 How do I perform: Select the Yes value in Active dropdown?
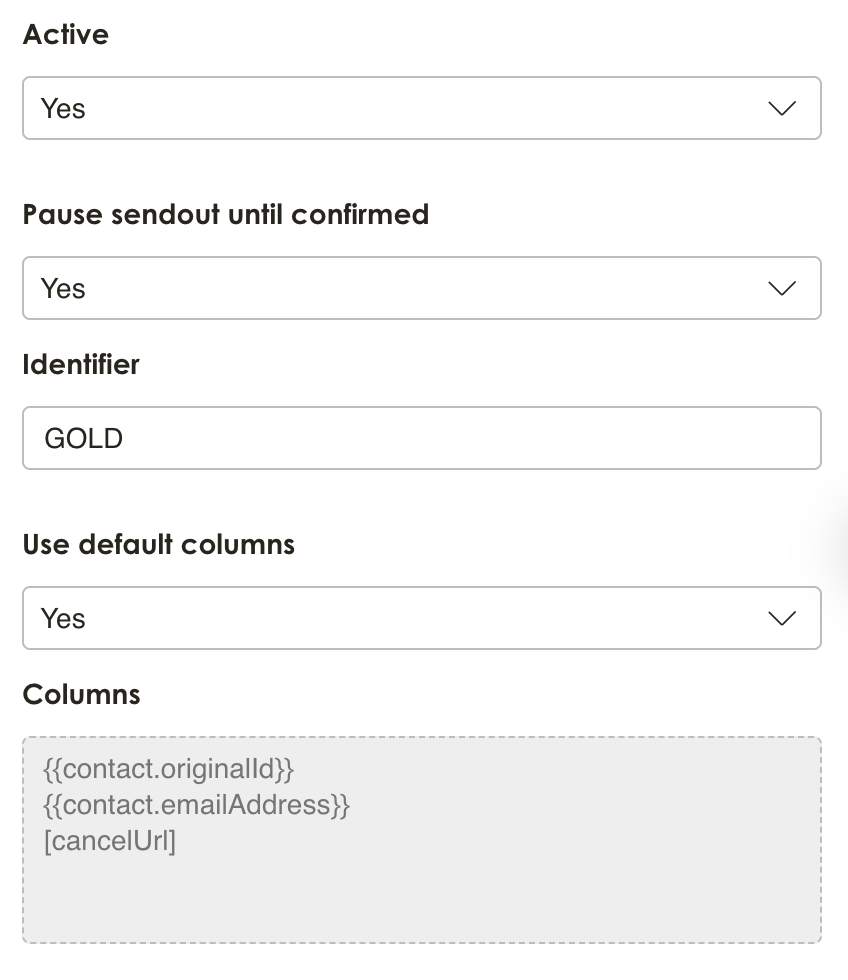click(x=63, y=109)
